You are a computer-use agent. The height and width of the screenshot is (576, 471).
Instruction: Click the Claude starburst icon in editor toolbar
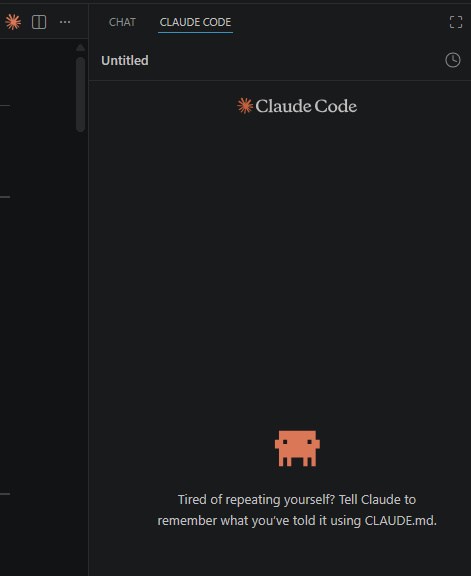click(13, 22)
